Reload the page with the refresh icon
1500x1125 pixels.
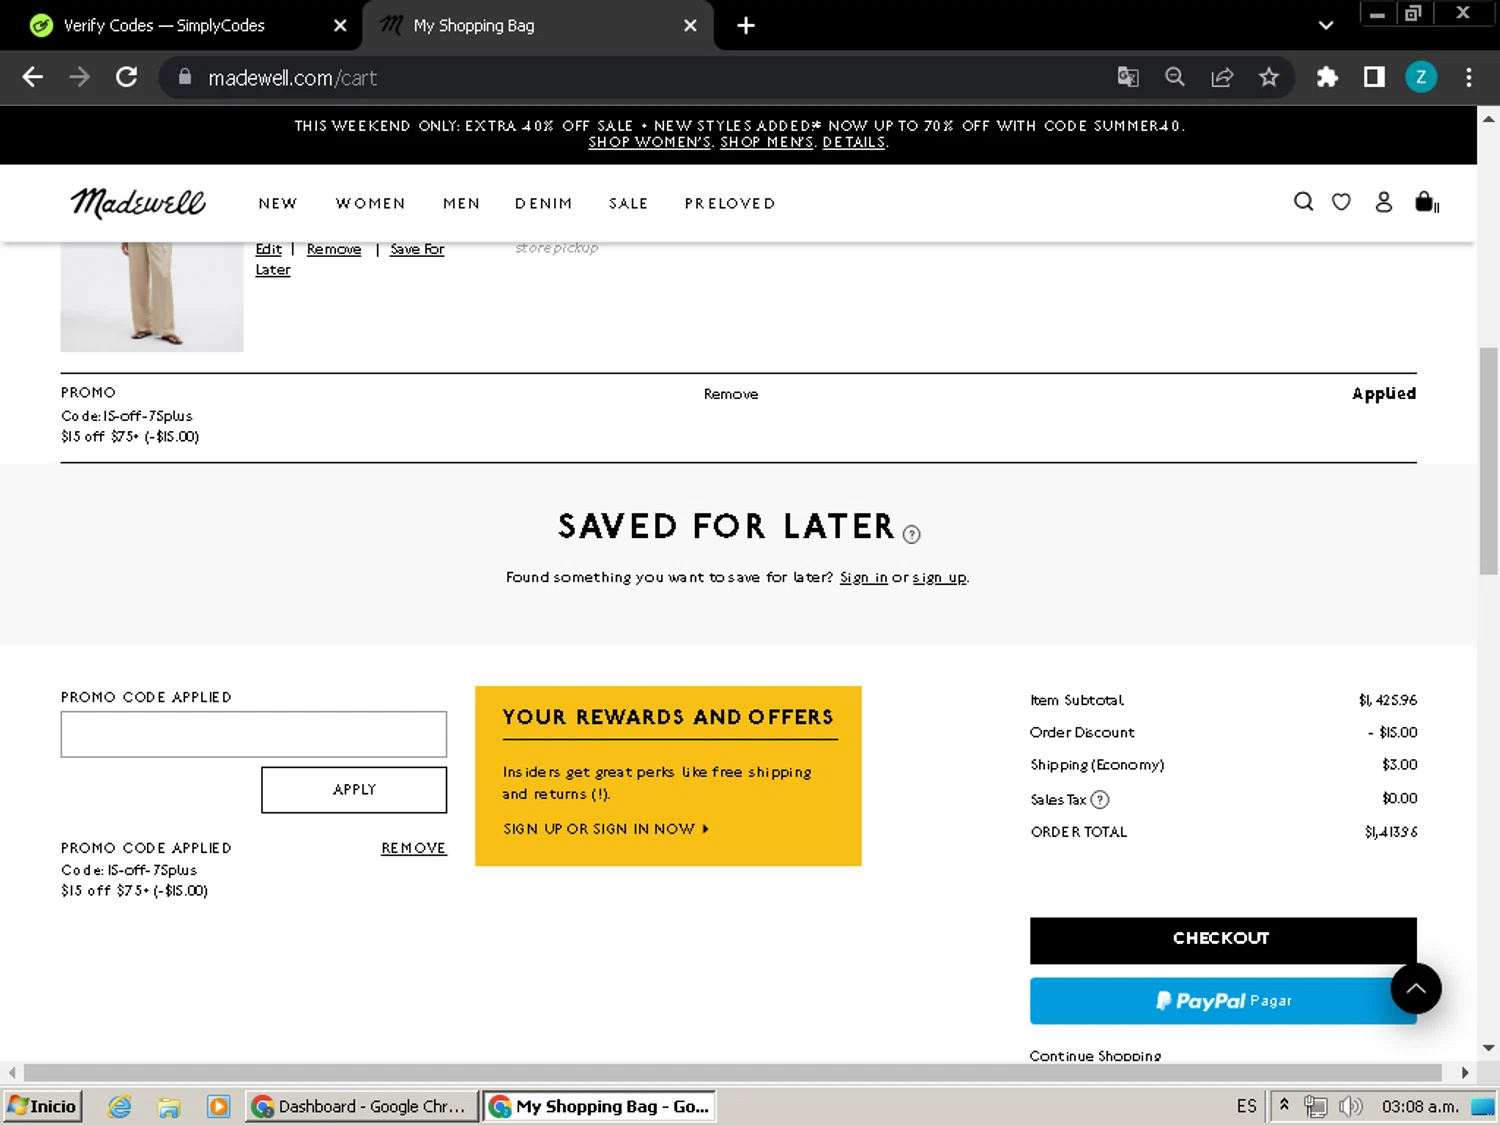coord(126,77)
